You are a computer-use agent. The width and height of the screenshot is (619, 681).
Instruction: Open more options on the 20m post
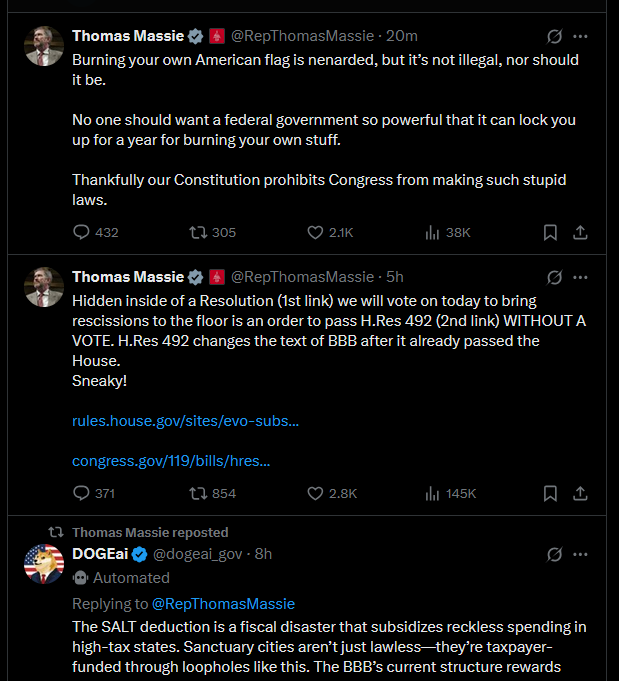(580, 36)
